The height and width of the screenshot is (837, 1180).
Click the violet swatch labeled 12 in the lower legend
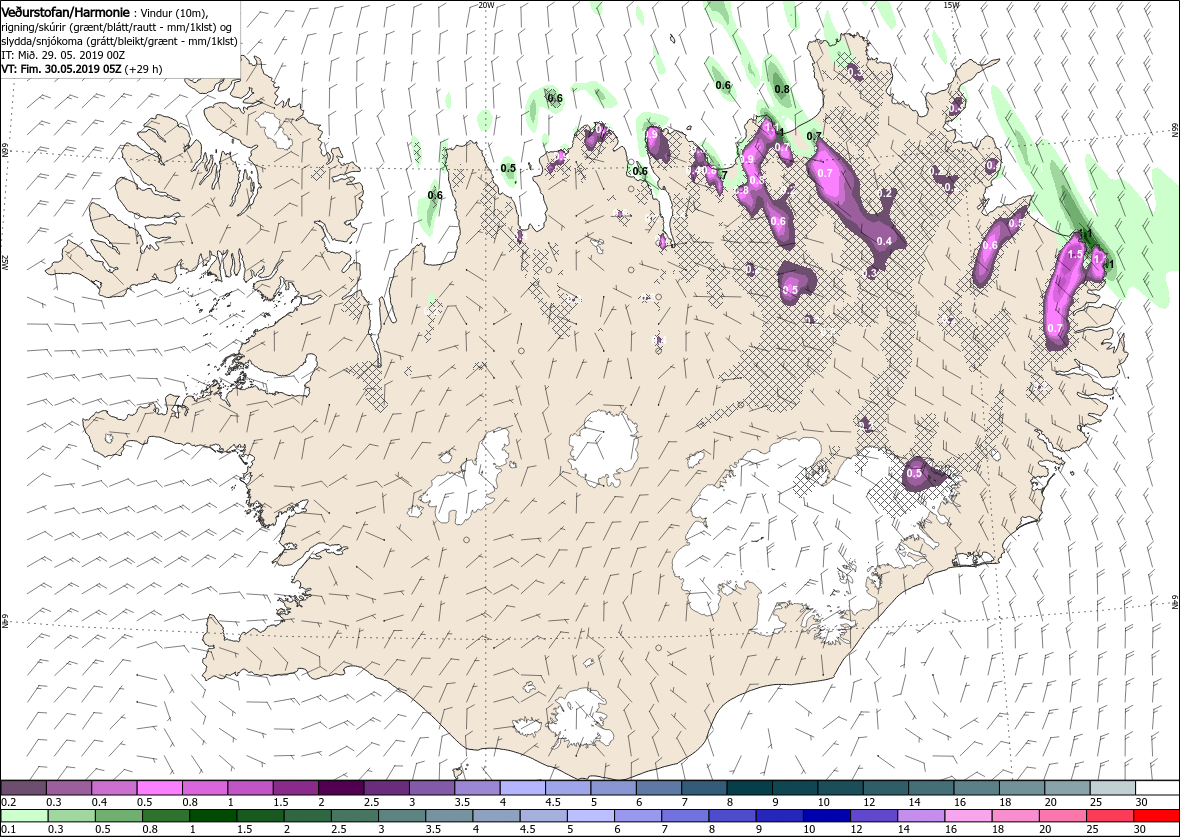[x=874, y=816]
